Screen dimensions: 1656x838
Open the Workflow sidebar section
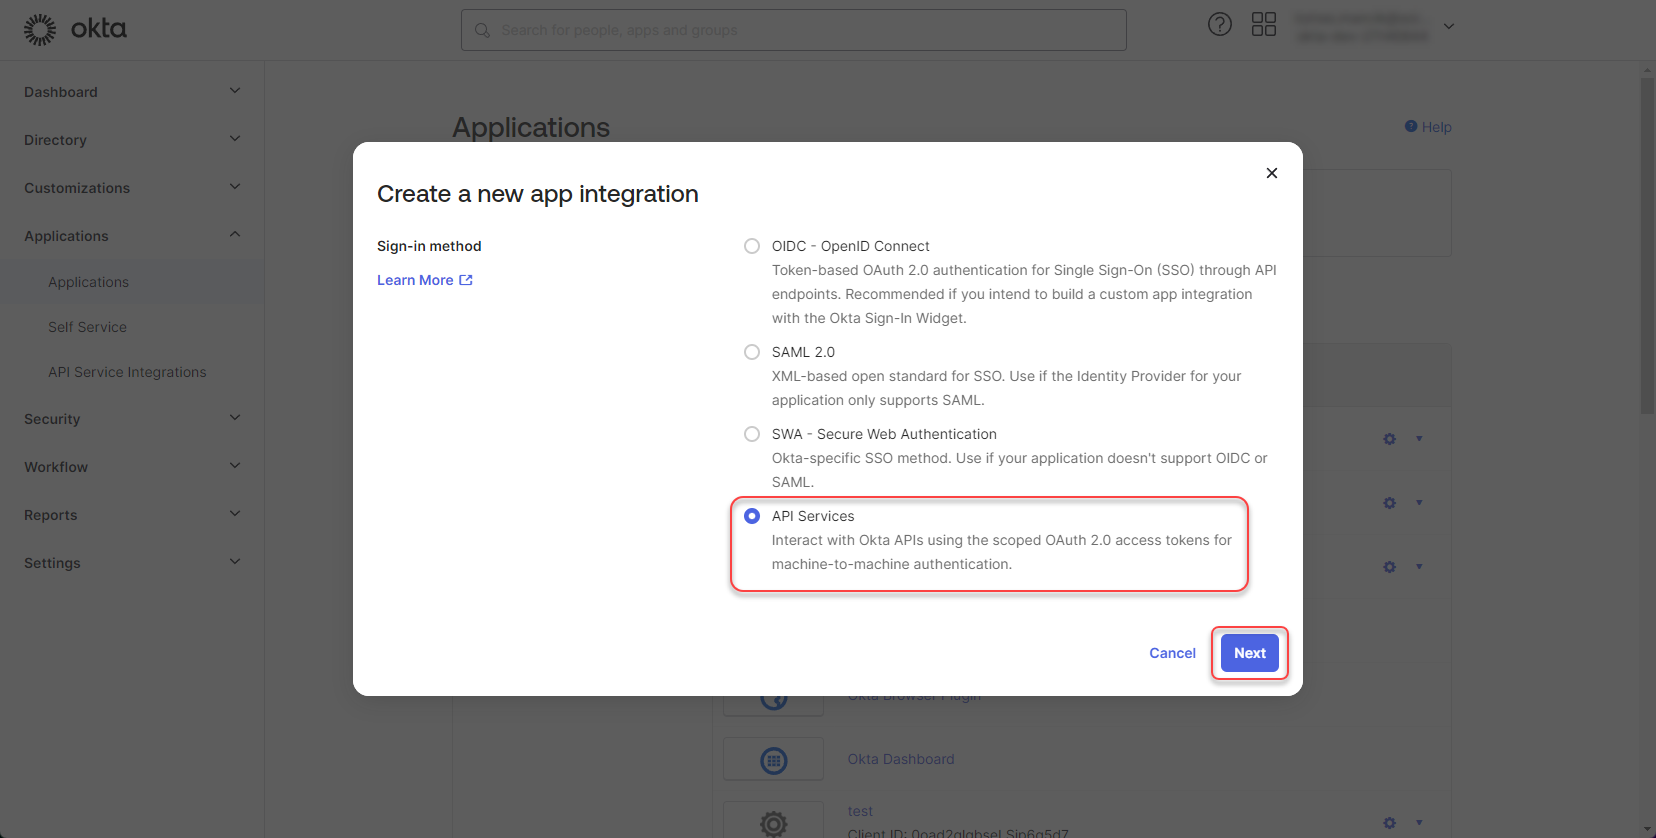pyautogui.click(x=56, y=467)
